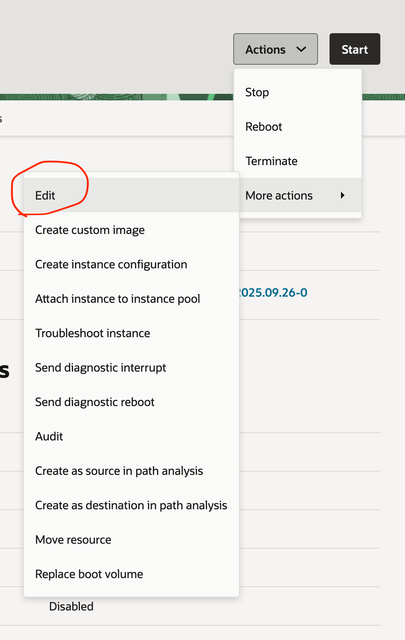Select Send diagnostic interrupt
This screenshot has height=640, width=405.
pos(131,367)
